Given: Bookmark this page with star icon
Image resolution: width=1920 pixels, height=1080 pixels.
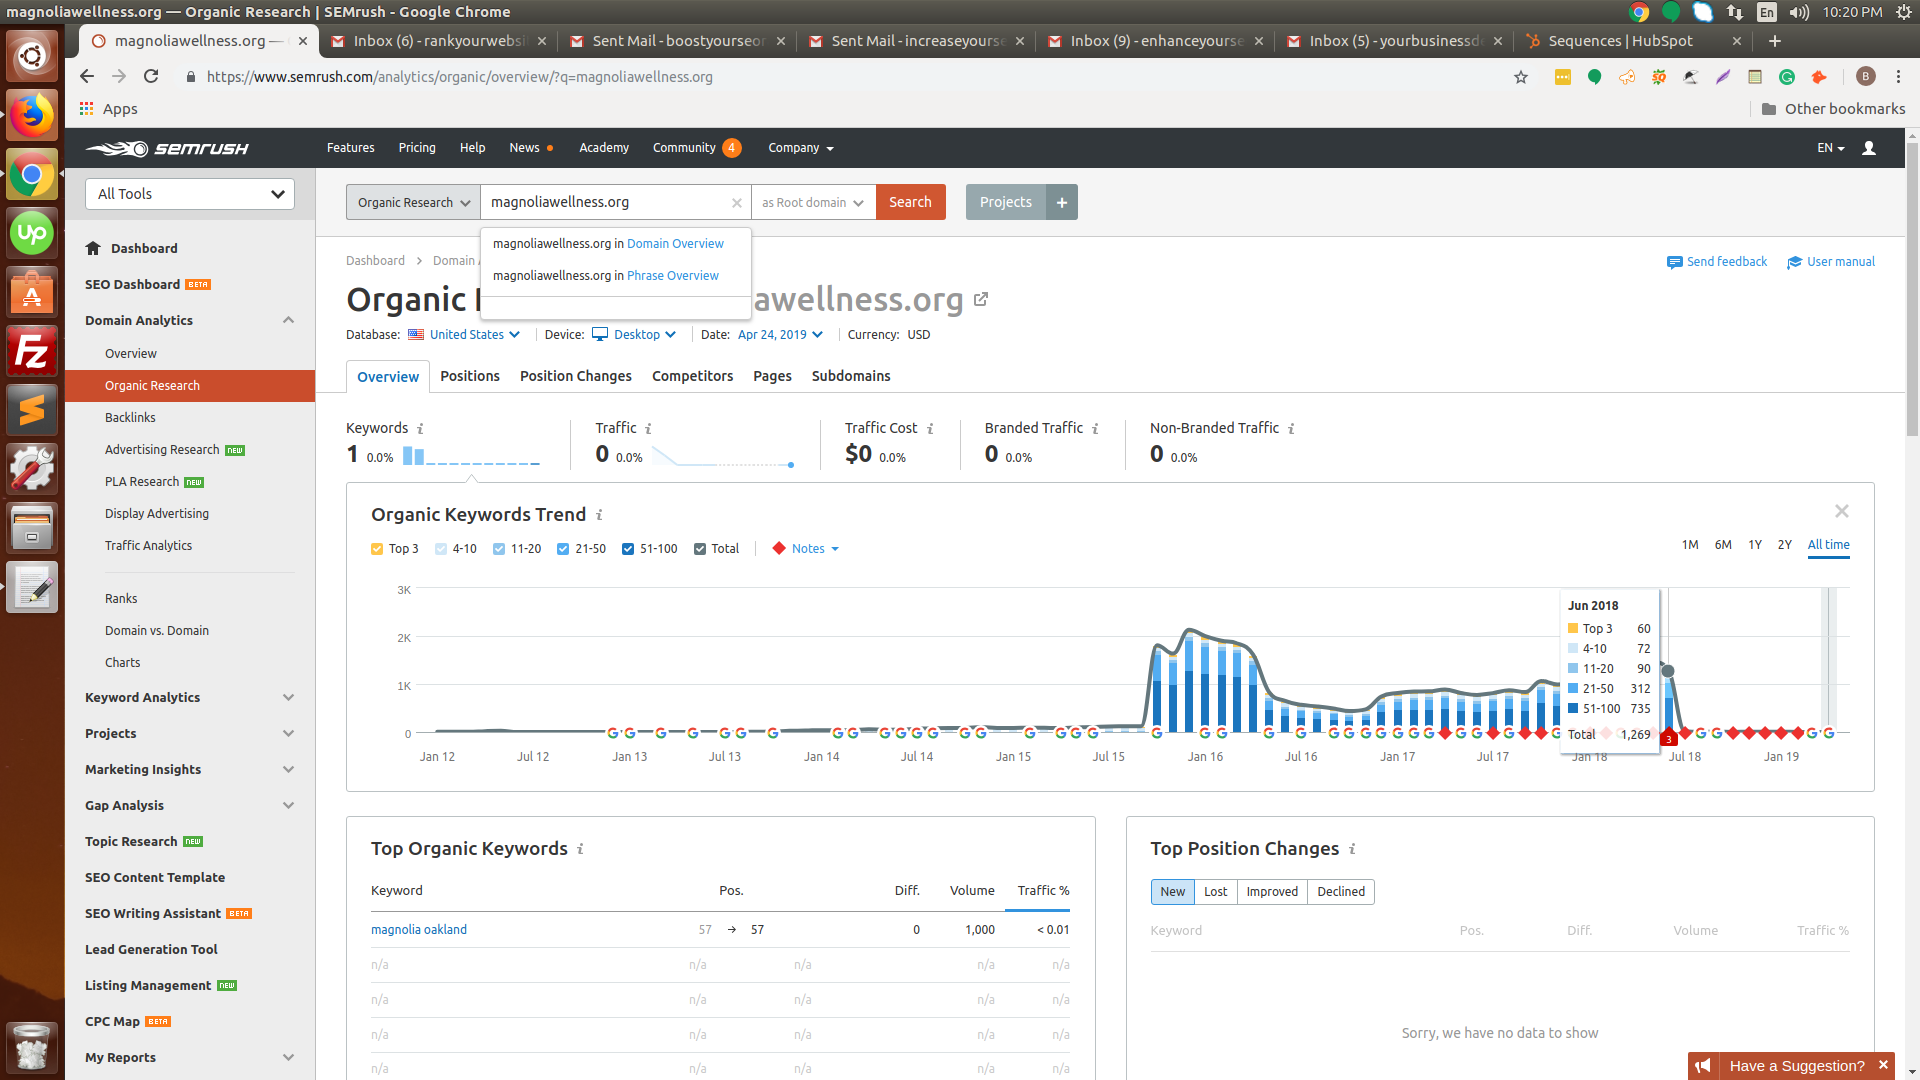Looking at the screenshot, I should pyautogui.click(x=1521, y=77).
